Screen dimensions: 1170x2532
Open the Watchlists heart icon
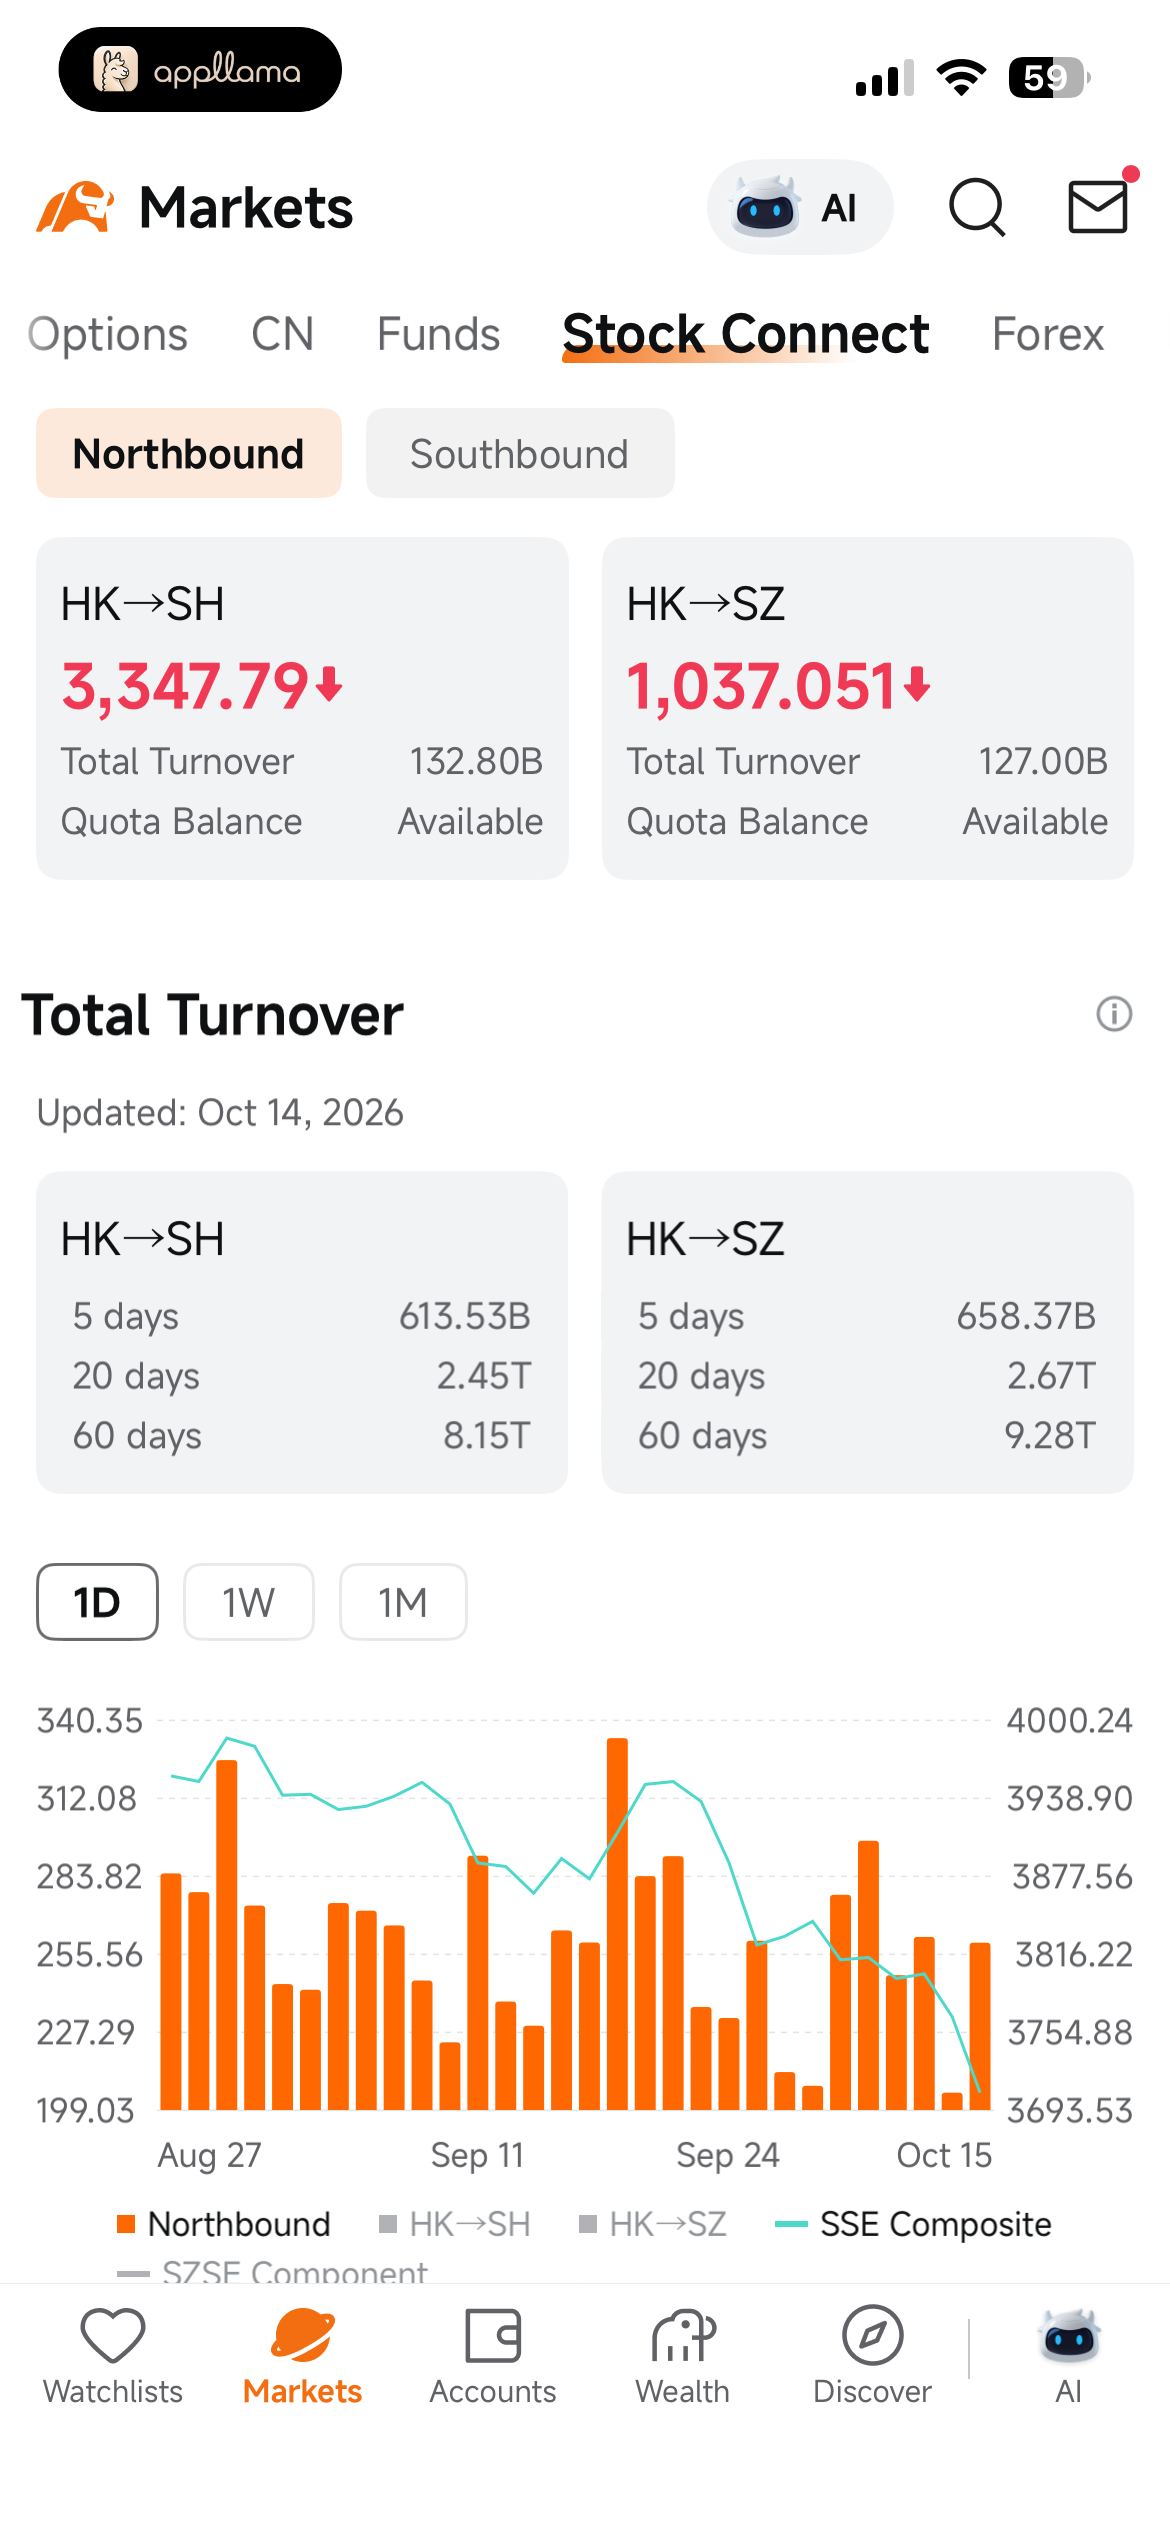pos(113,2336)
